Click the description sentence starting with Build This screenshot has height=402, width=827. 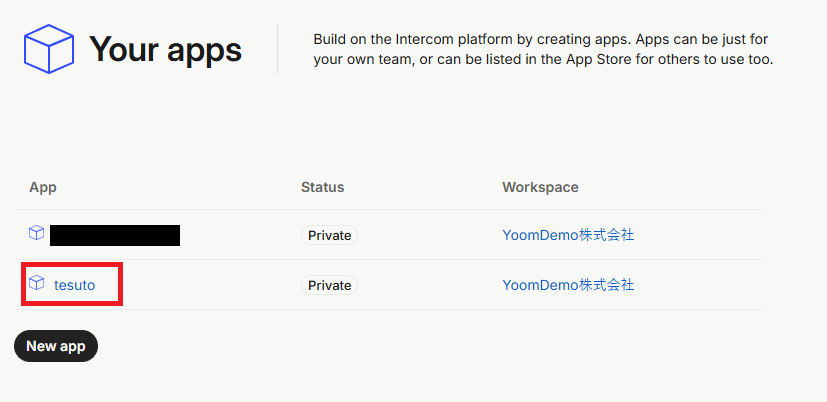click(x=543, y=49)
